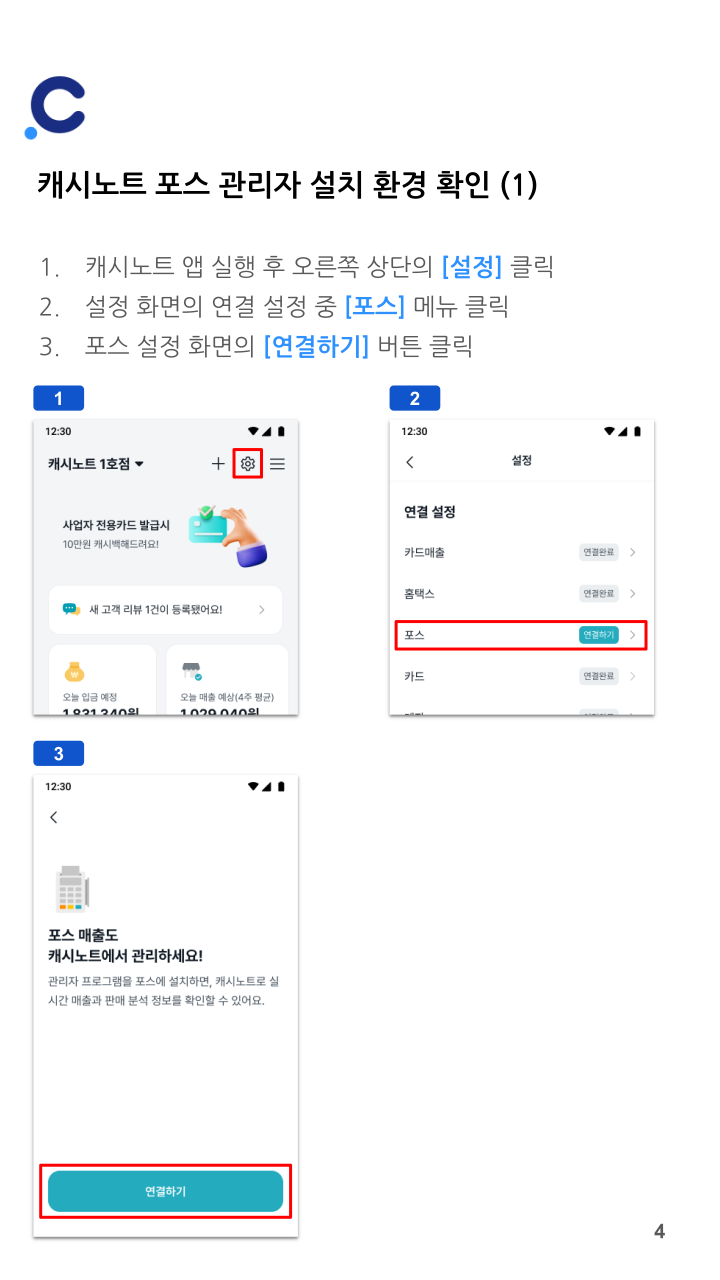Click the large 연결하기 button
Screen dimensions: 720x1280
(165, 1191)
